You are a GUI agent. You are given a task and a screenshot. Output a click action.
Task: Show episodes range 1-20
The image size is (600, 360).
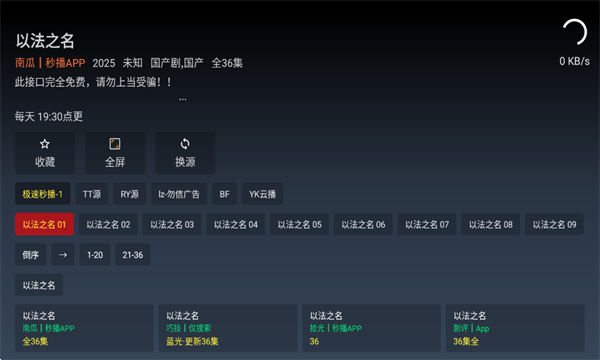click(x=95, y=254)
